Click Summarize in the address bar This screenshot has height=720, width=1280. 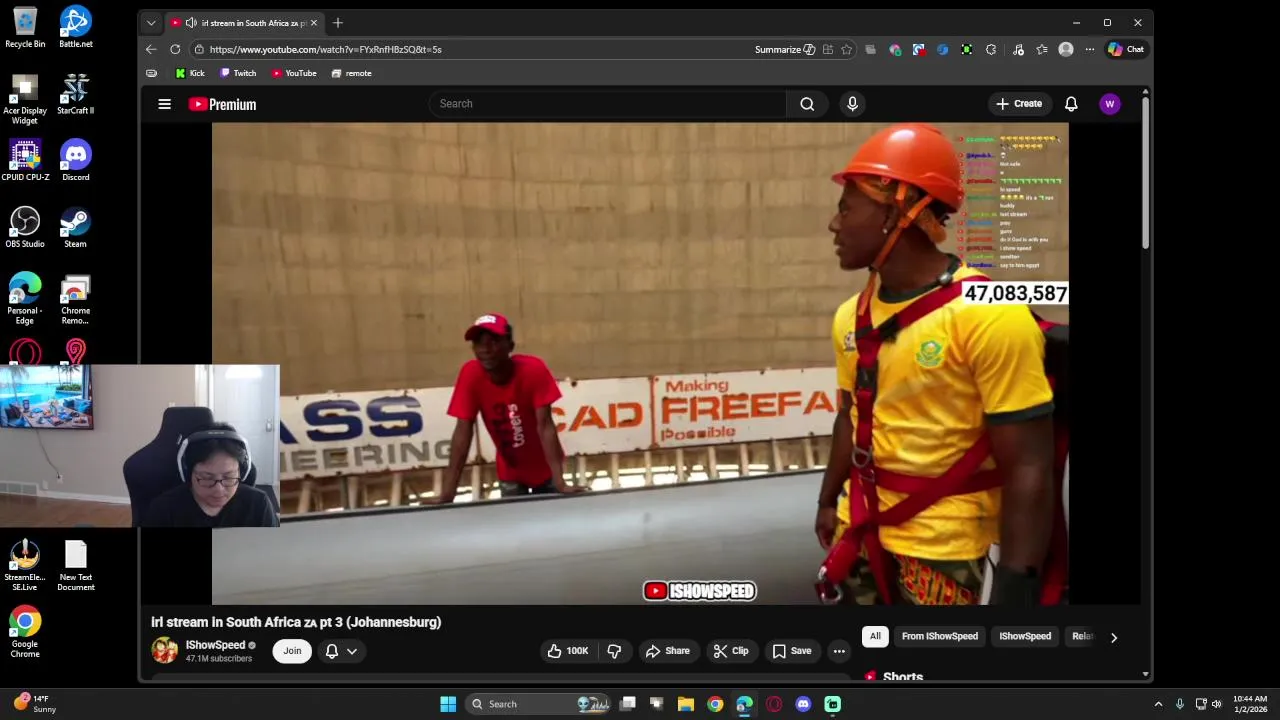(785, 49)
